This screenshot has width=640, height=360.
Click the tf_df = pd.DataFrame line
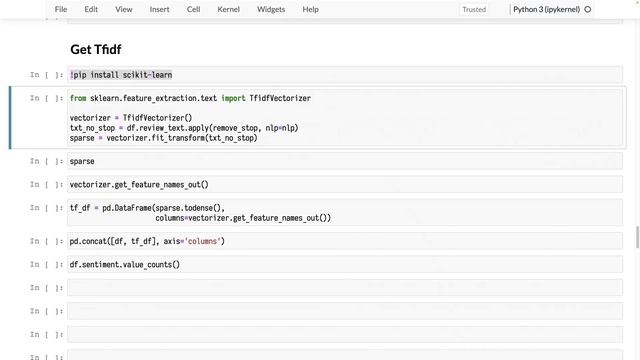pyautogui.click(x=147, y=208)
